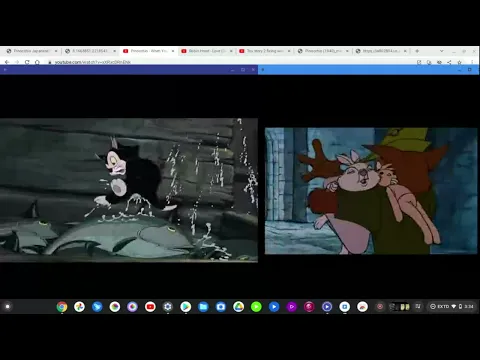The image size is (480, 360).
Task: Open the blue play button app
Action: [274, 307]
